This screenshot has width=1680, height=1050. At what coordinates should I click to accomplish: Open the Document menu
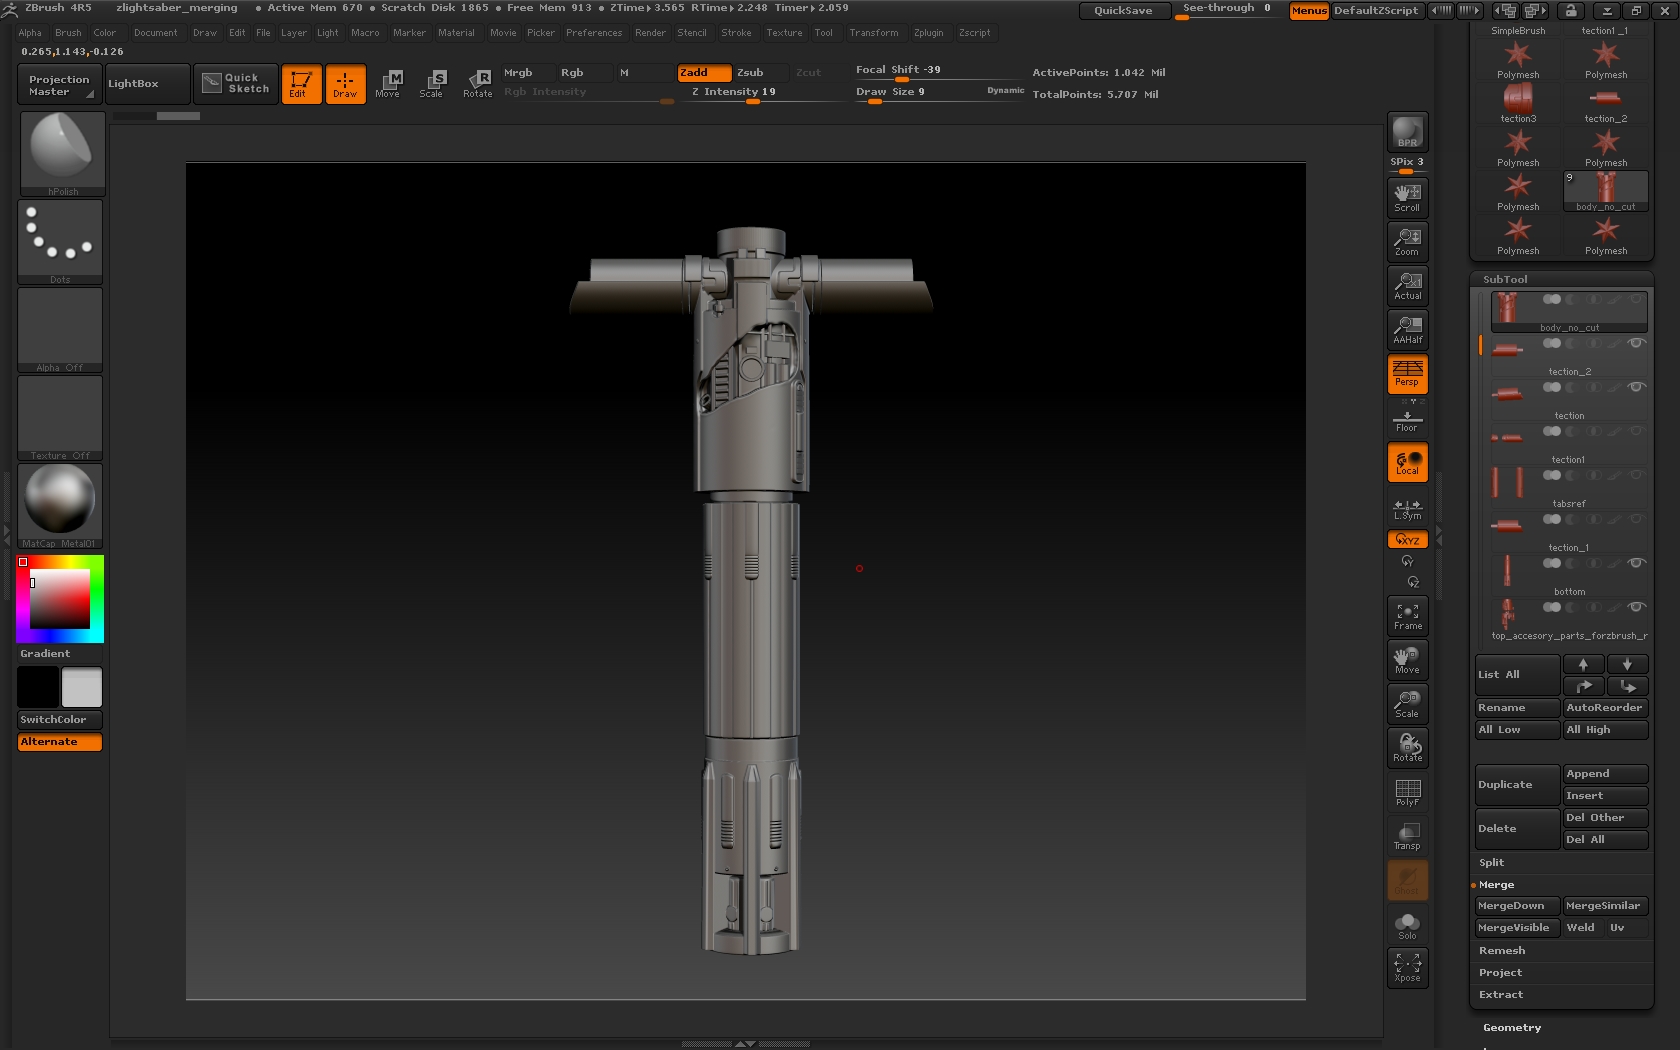coord(156,33)
